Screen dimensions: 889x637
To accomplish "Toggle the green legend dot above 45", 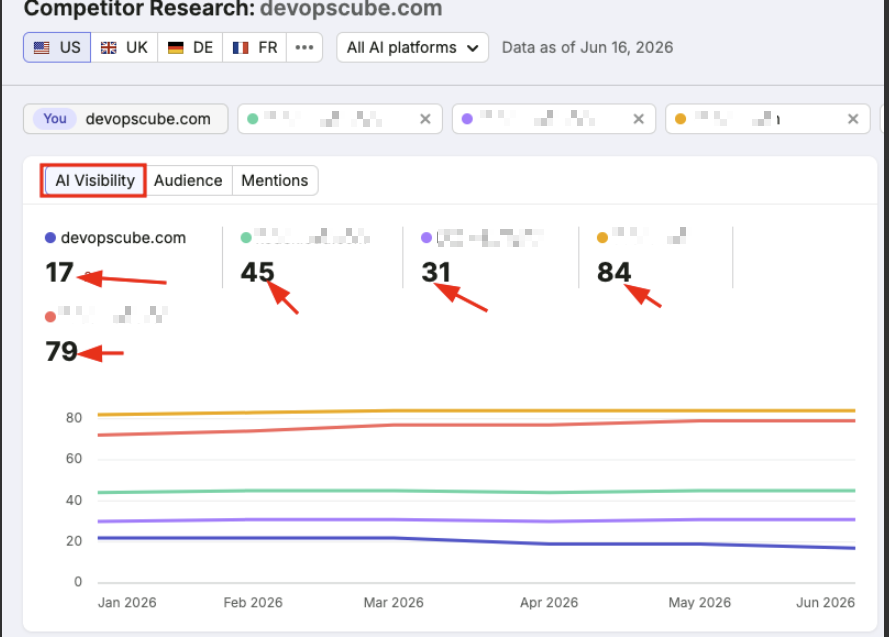I will pos(246,237).
